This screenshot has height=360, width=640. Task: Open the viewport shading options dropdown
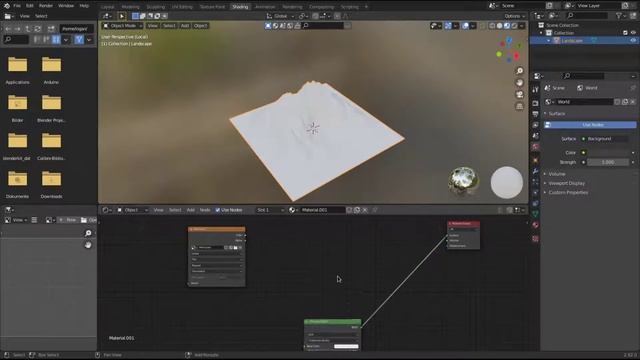522,26
